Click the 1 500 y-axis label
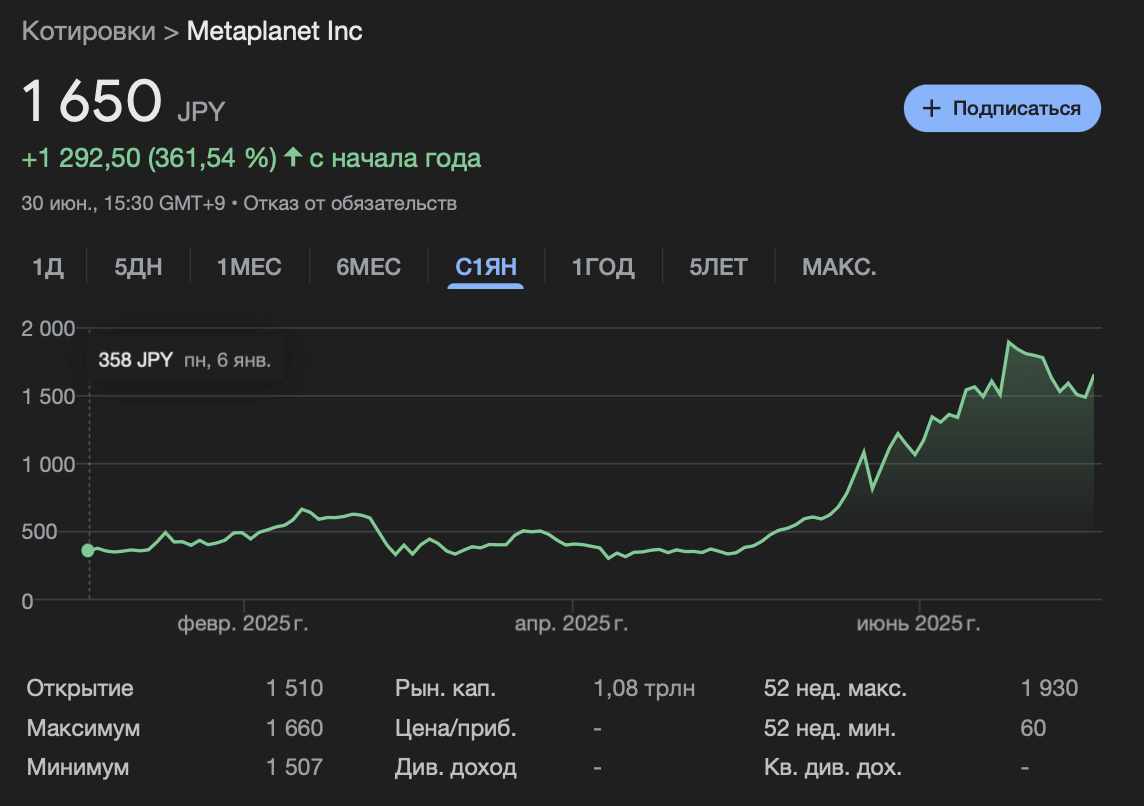This screenshot has width=1144, height=806. click(x=48, y=397)
